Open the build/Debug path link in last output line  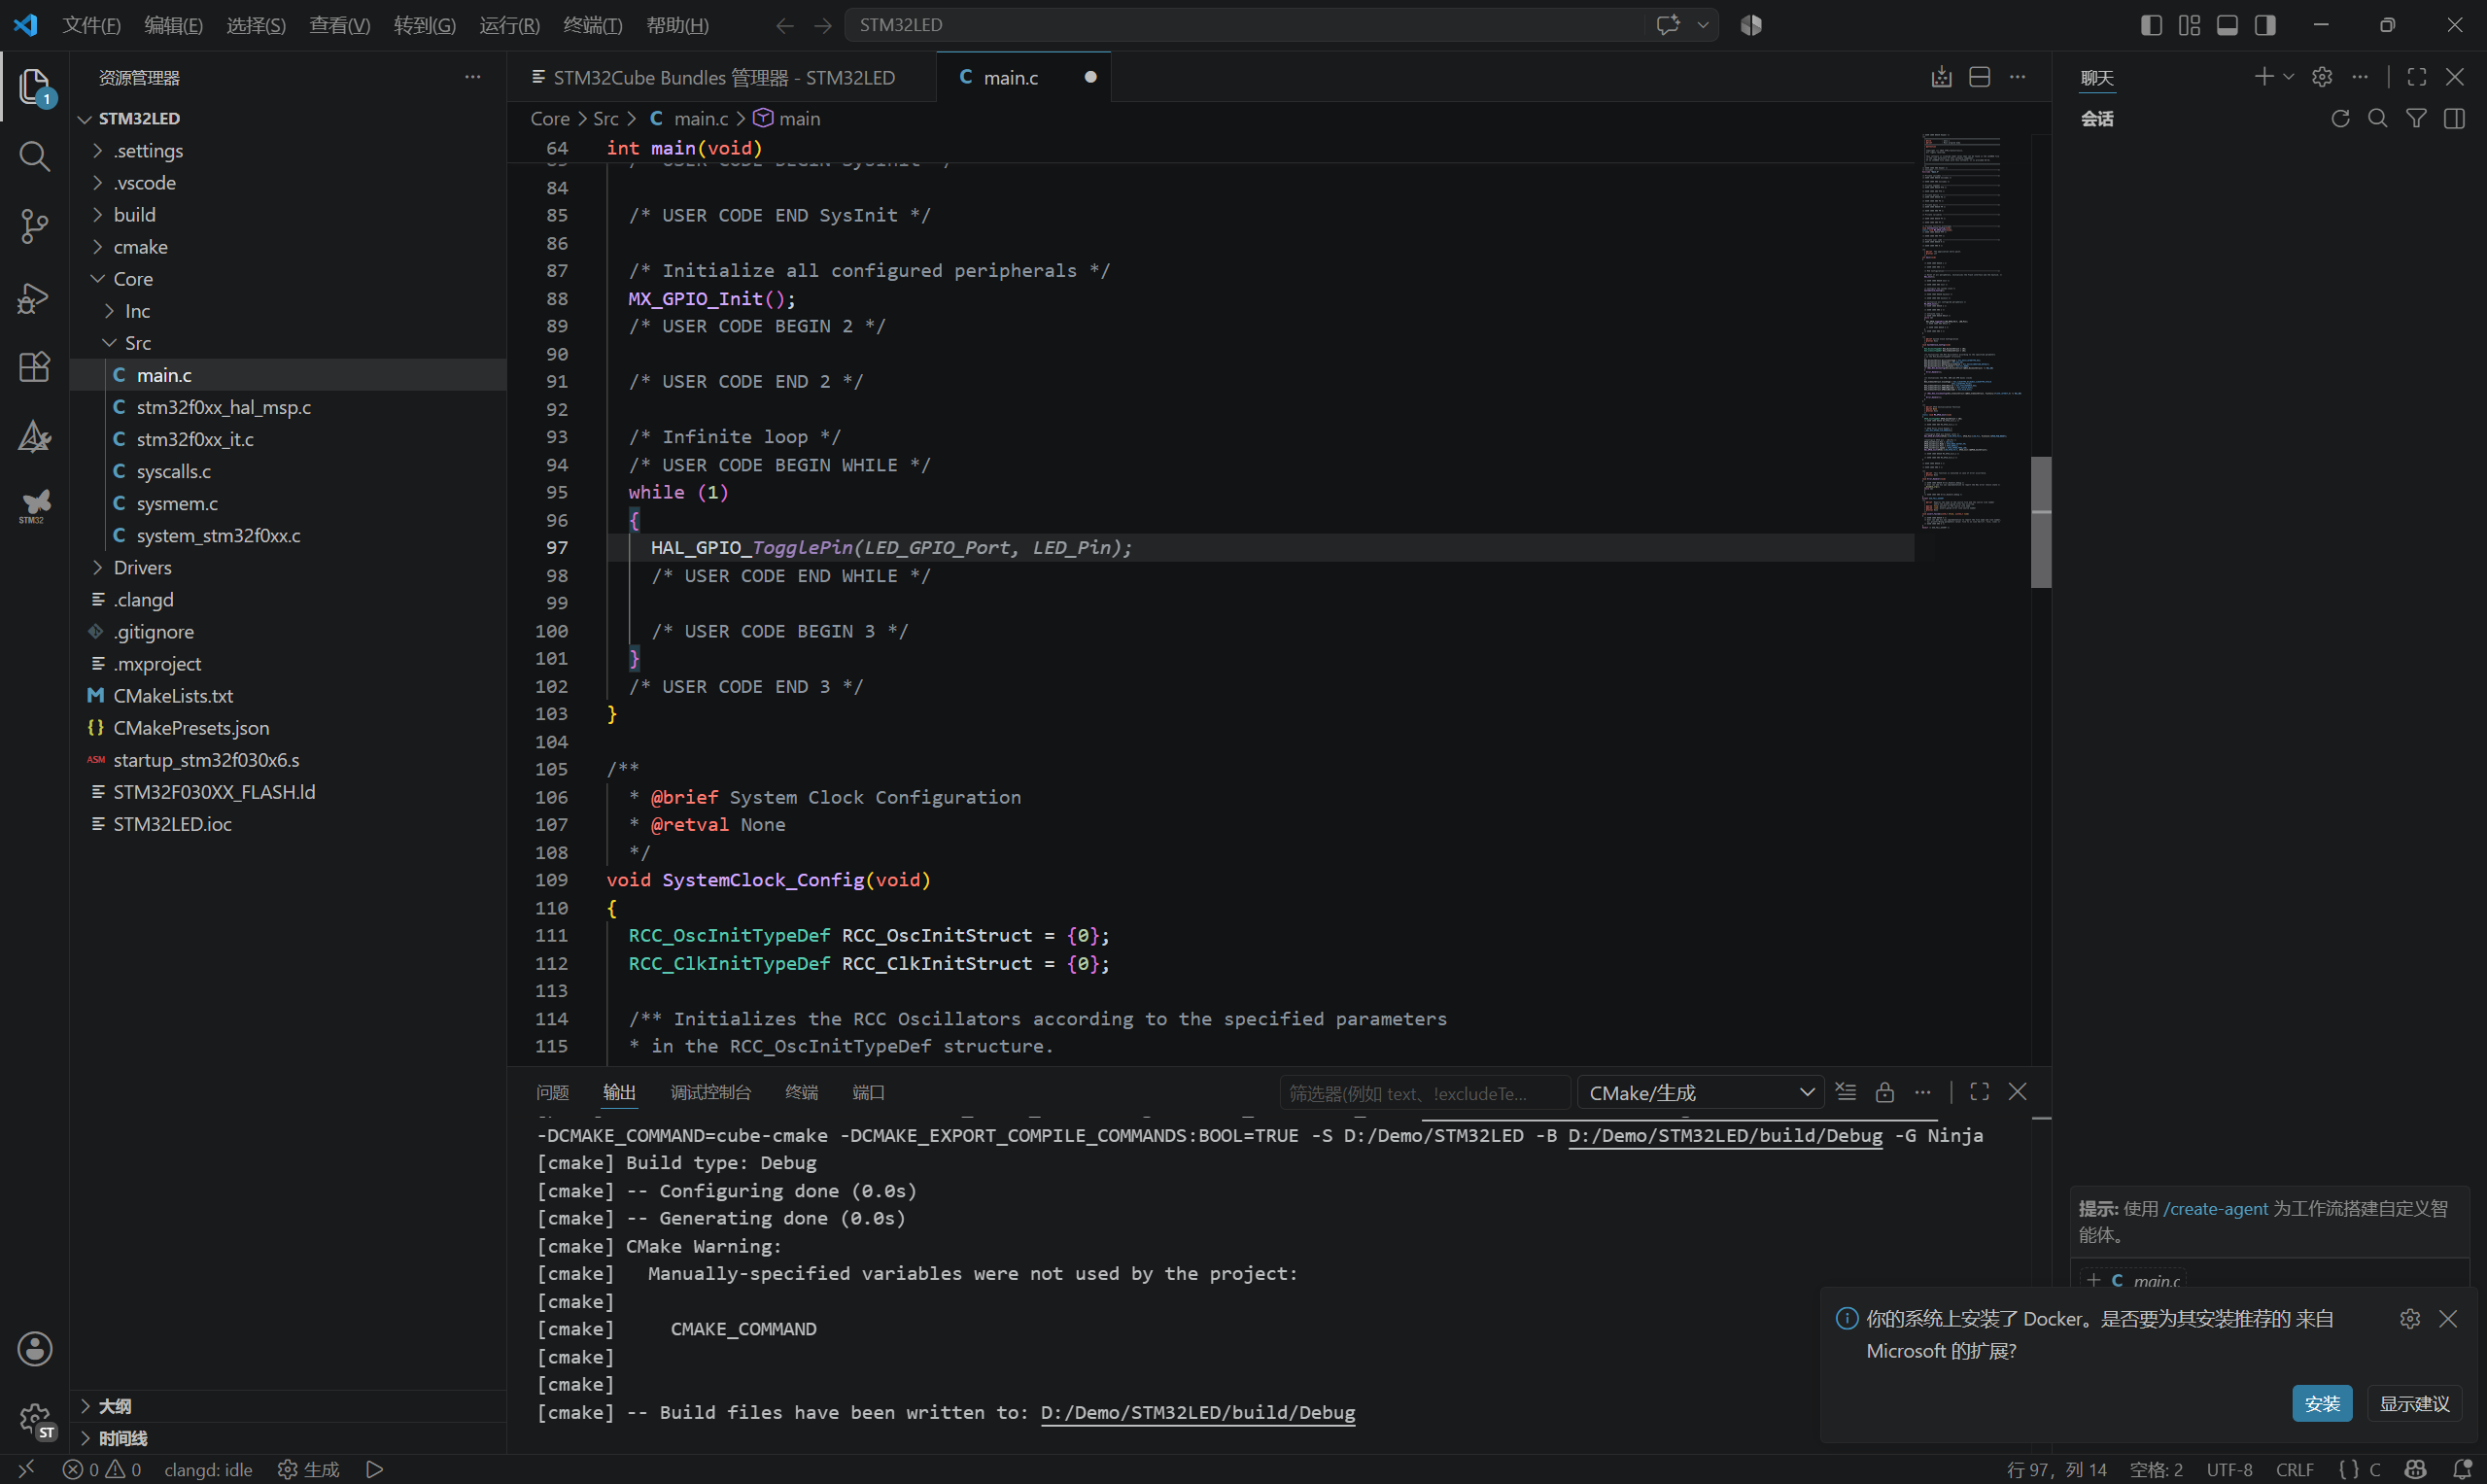click(1197, 1412)
